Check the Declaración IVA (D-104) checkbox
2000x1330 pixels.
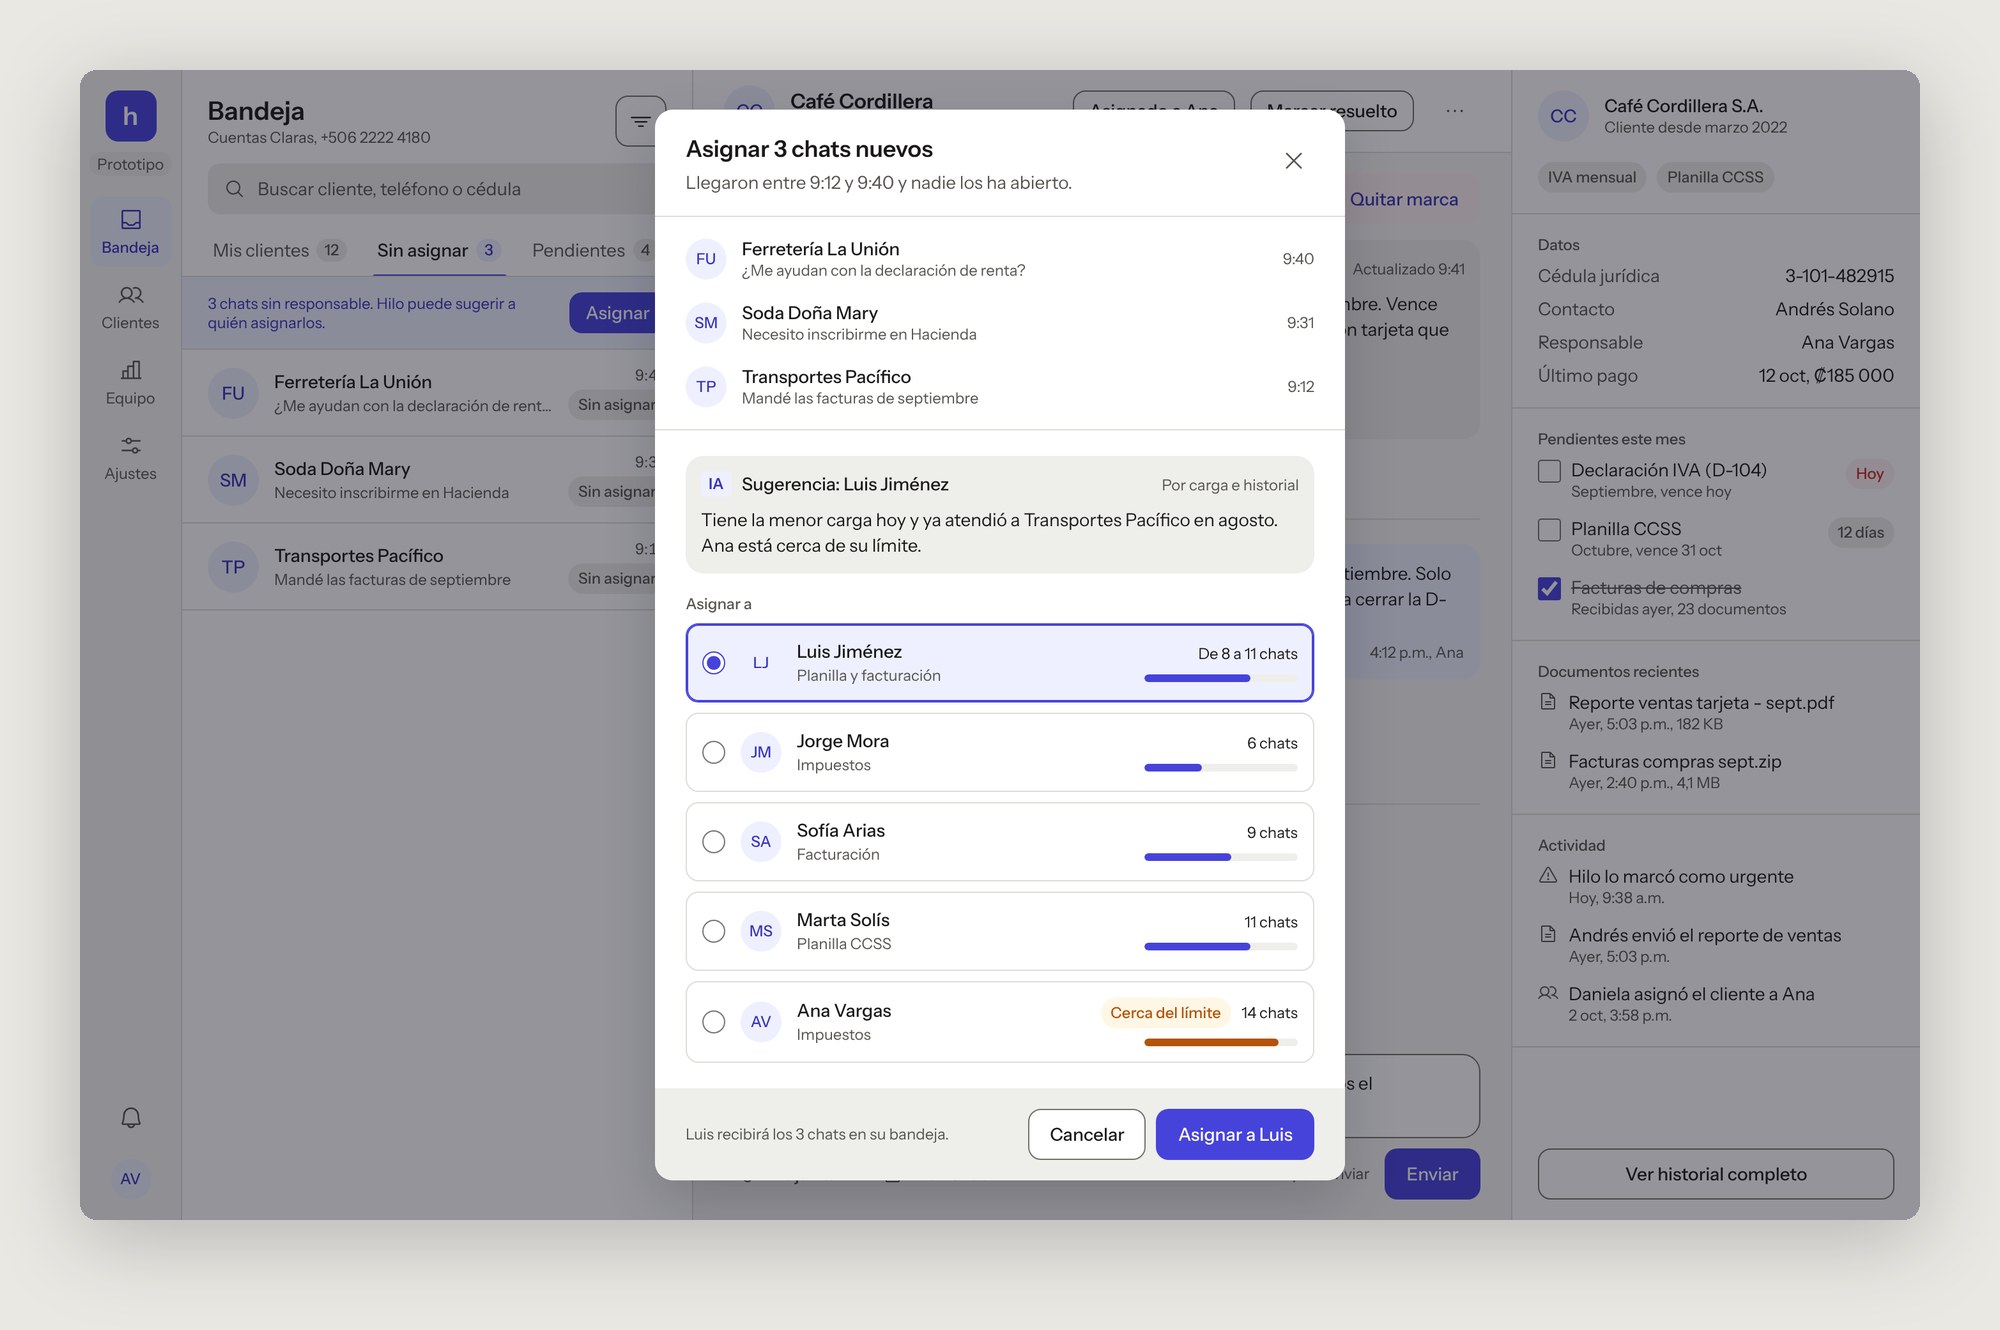click(x=1549, y=471)
